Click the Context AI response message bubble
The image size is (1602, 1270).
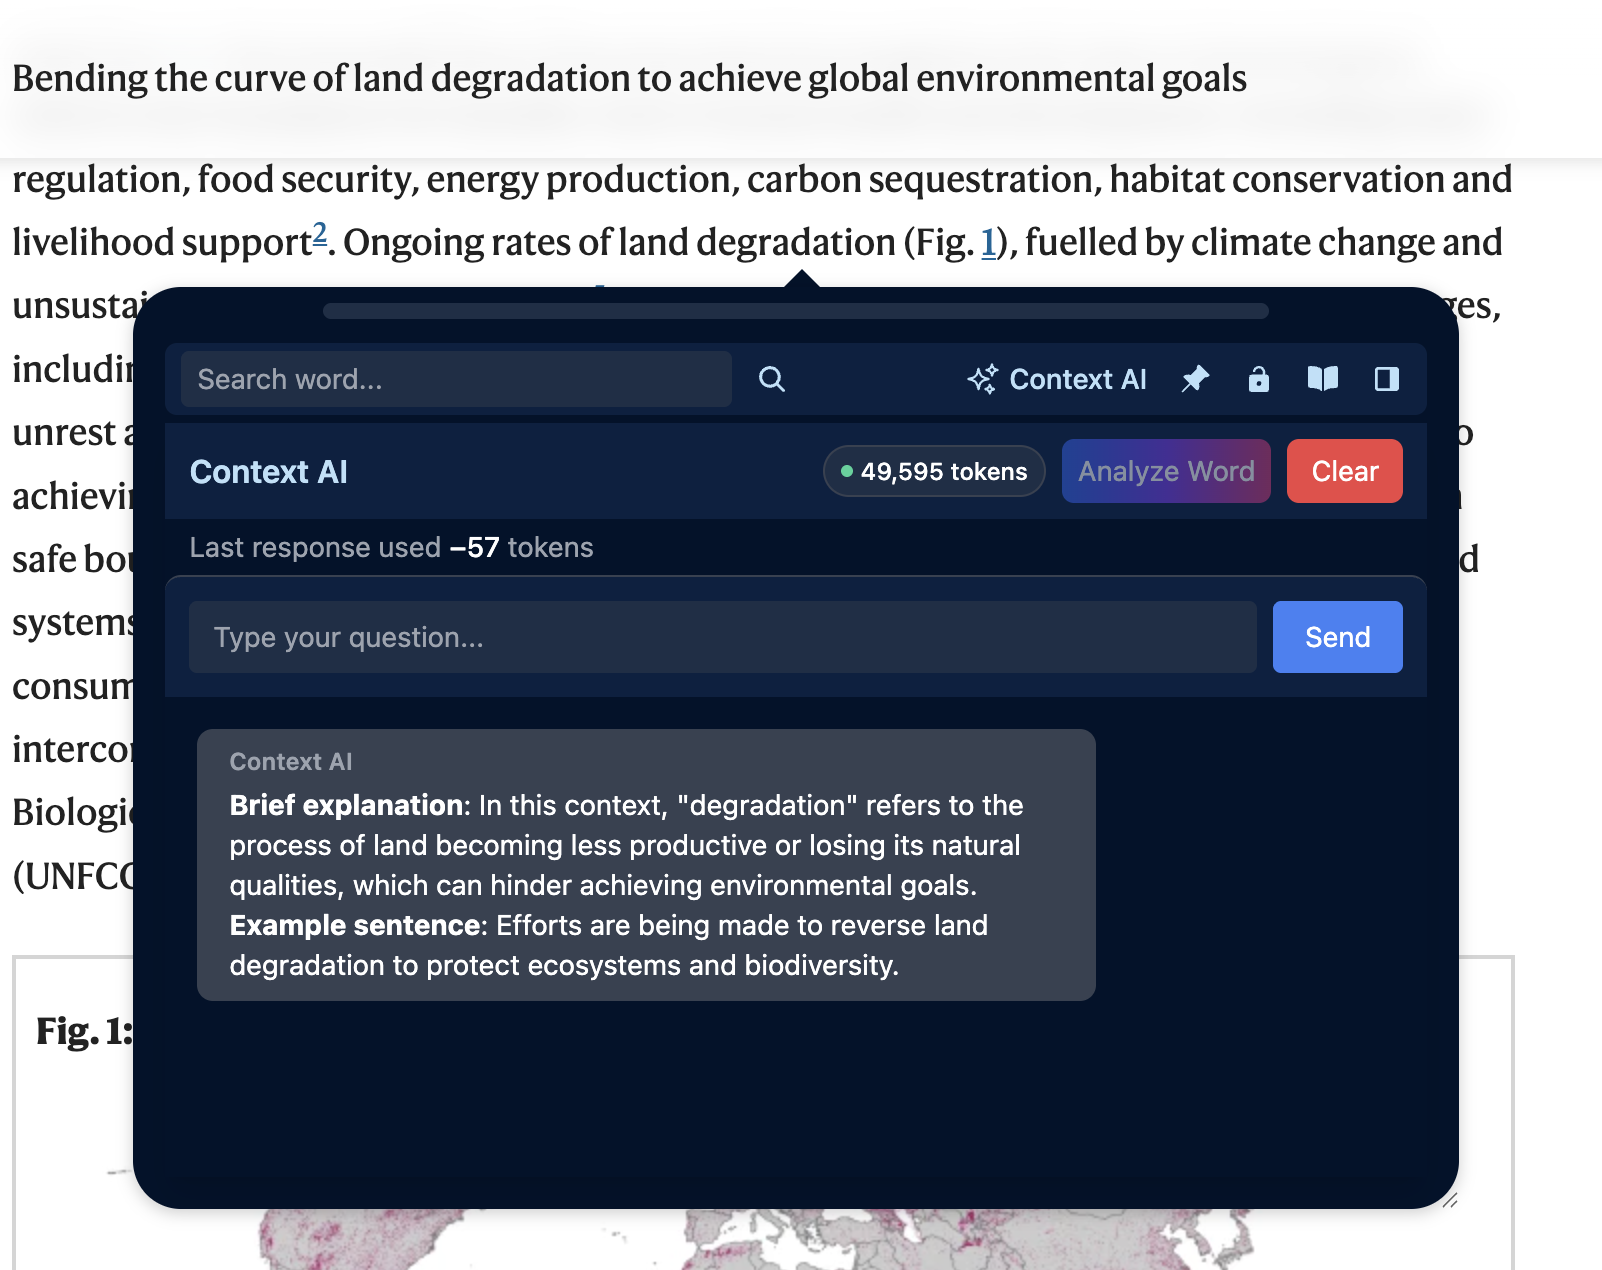click(x=646, y=865)
